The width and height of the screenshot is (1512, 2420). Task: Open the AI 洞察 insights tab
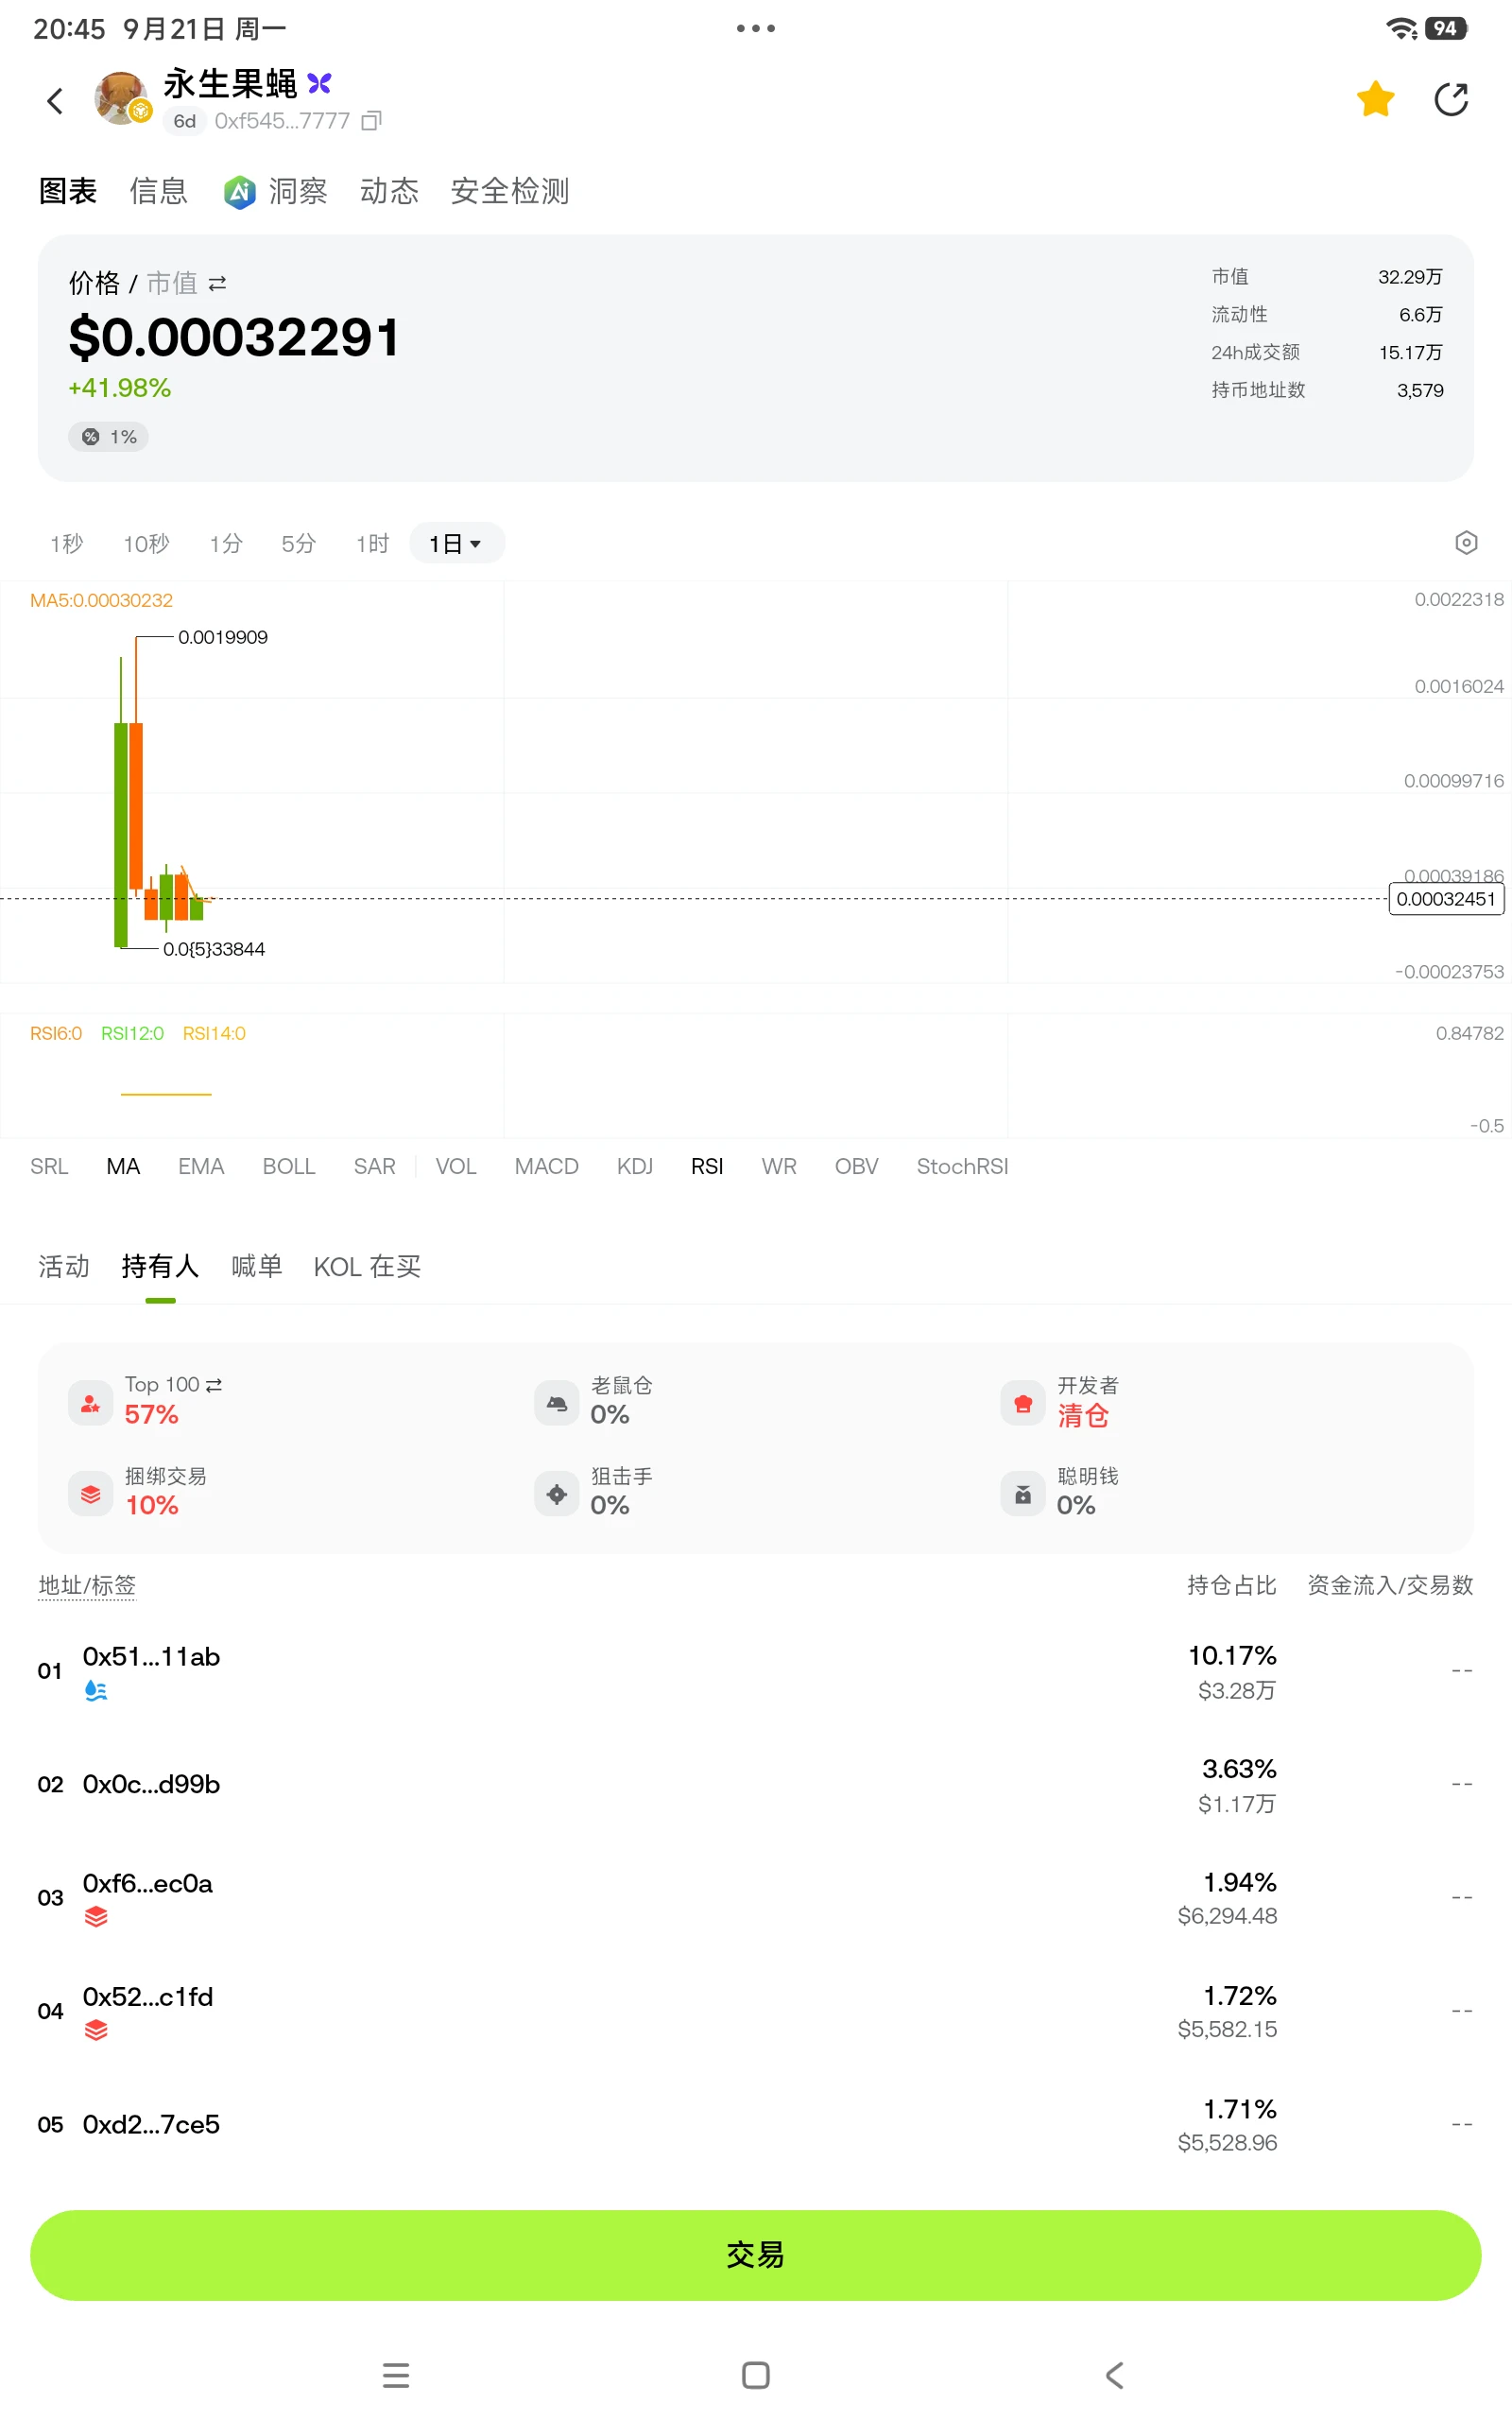(276, 191)
